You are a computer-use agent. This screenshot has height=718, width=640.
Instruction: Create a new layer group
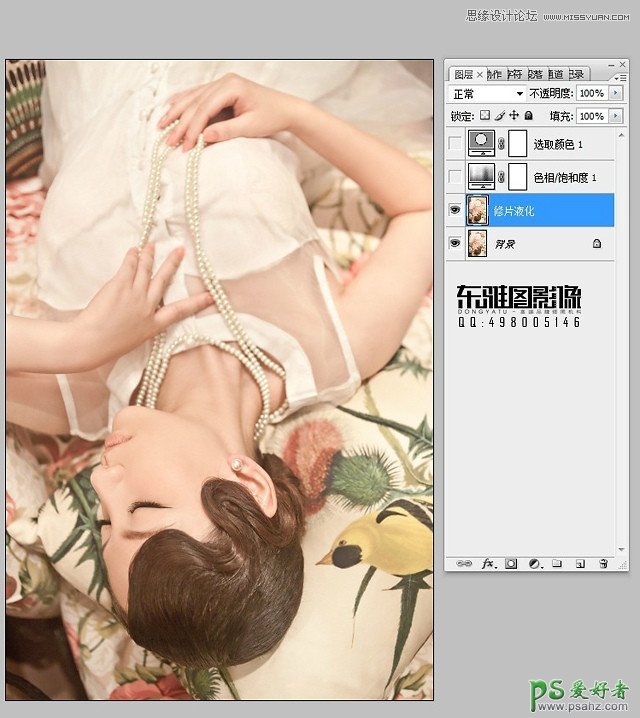pyautogui.click(x=557, y=564)
